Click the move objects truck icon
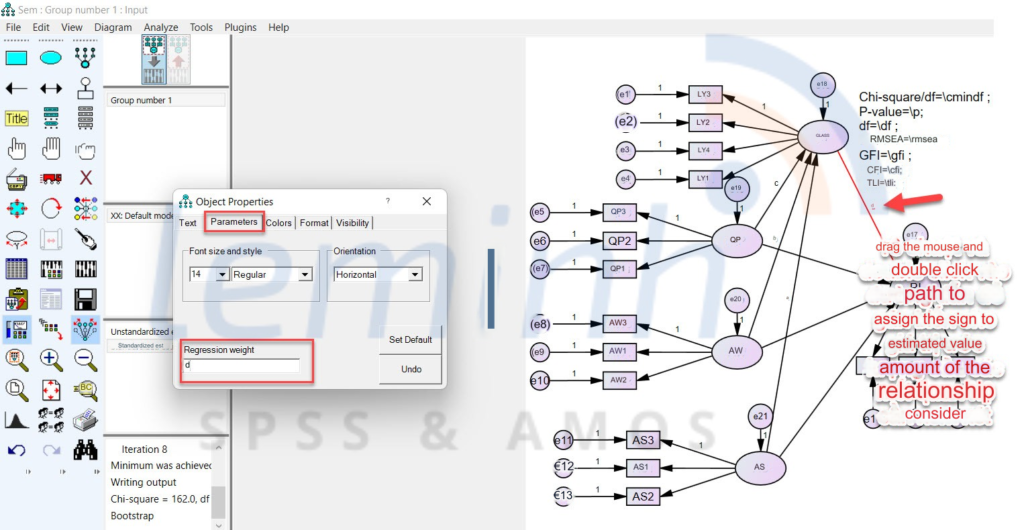The height and width of the screenshot is (530, 1024). (51, 179)
